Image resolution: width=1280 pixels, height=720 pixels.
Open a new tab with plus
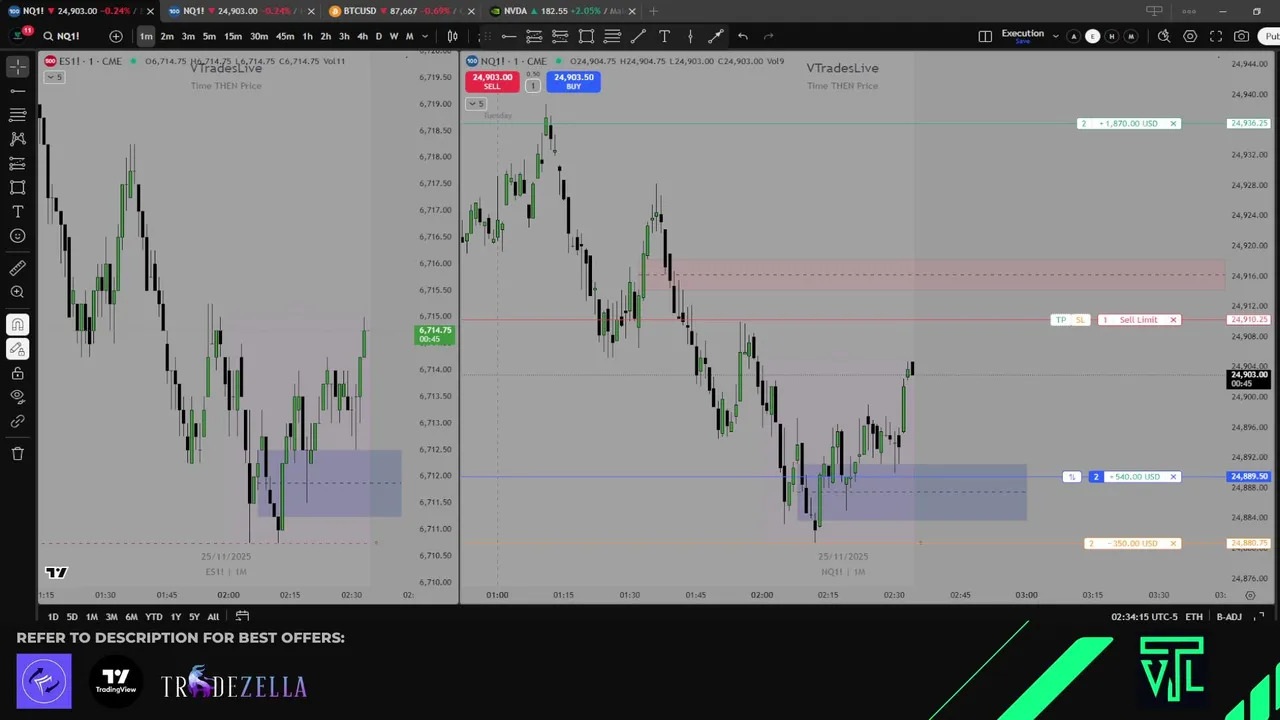click(653, 11)
